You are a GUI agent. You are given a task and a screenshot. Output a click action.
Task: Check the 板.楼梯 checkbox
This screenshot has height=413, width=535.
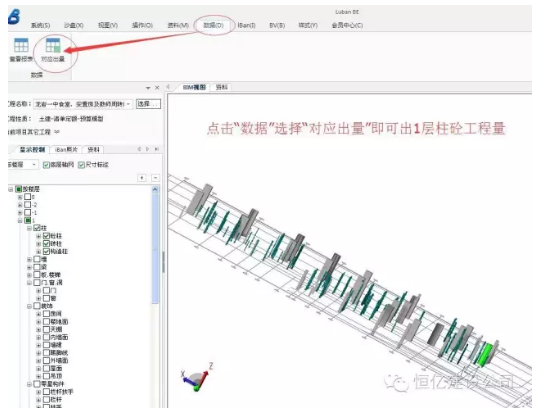pos(37,275)
